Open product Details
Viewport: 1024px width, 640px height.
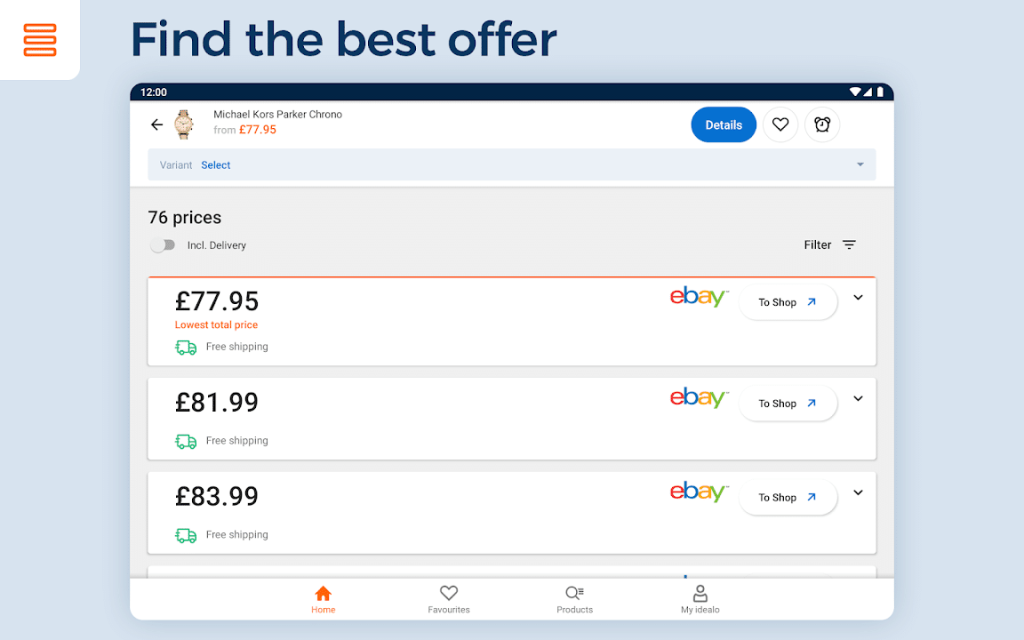tap(723, 124)
